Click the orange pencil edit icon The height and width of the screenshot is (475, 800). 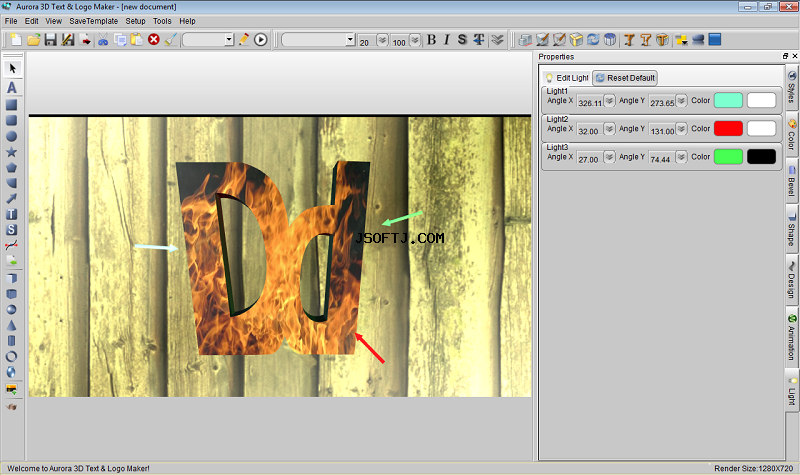pos(244,39)
